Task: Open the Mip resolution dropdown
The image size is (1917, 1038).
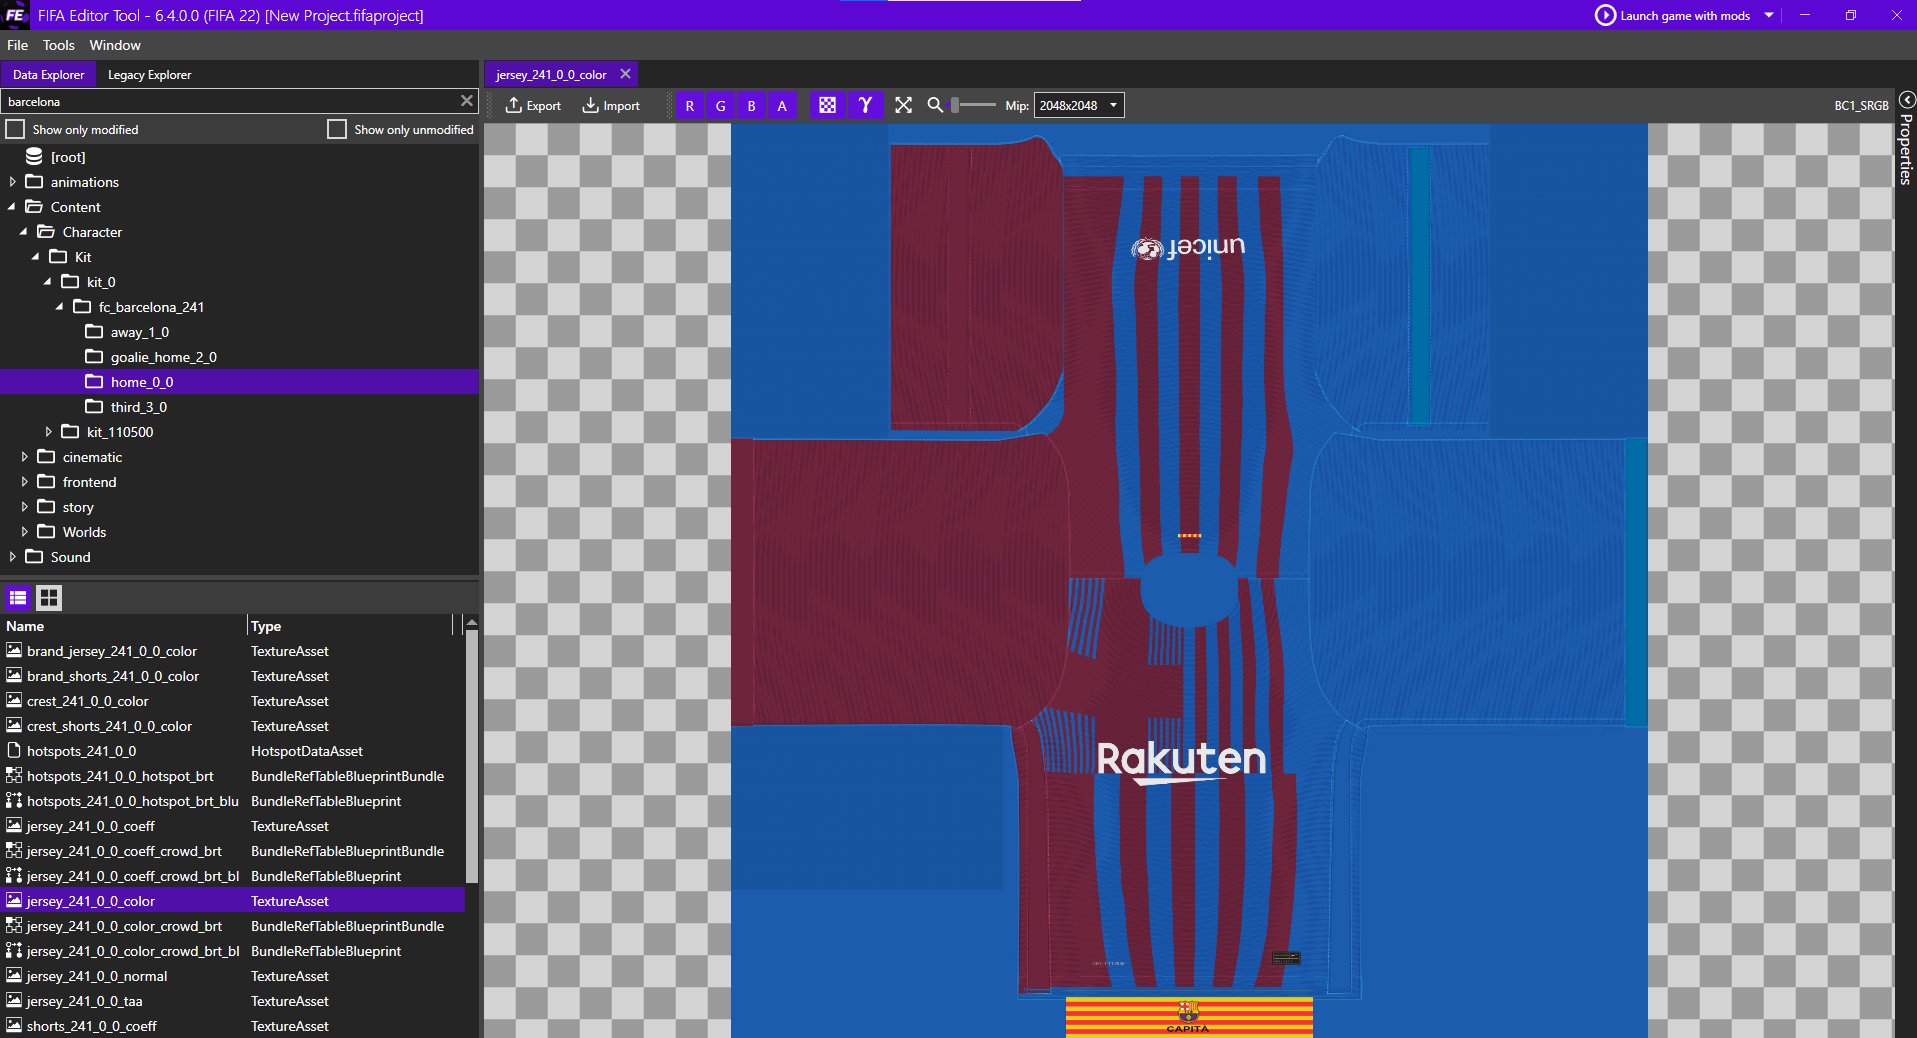Action: click(x=1113, y=105)
